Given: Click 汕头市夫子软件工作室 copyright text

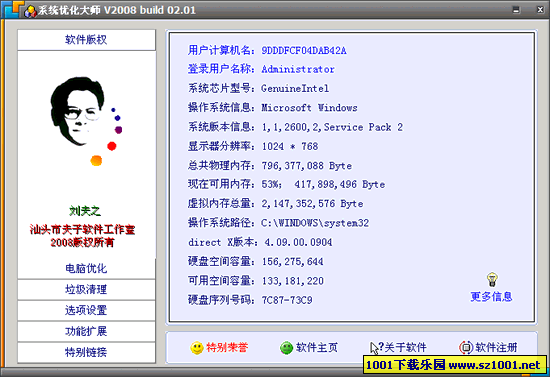Looking at the screenshot, I should coord(82,230).
